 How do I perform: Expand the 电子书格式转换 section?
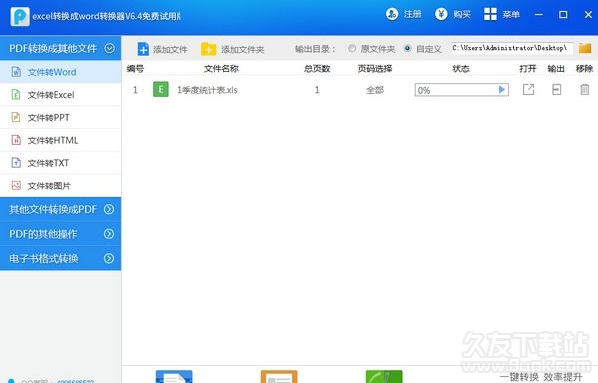point(61,258)
